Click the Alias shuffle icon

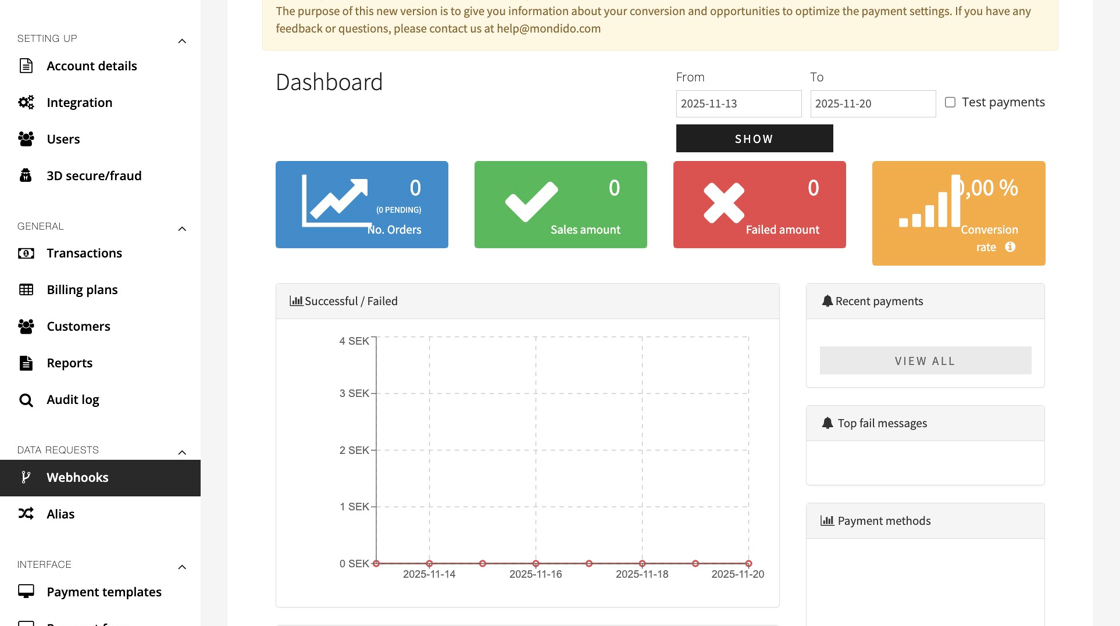pos(26,514)
